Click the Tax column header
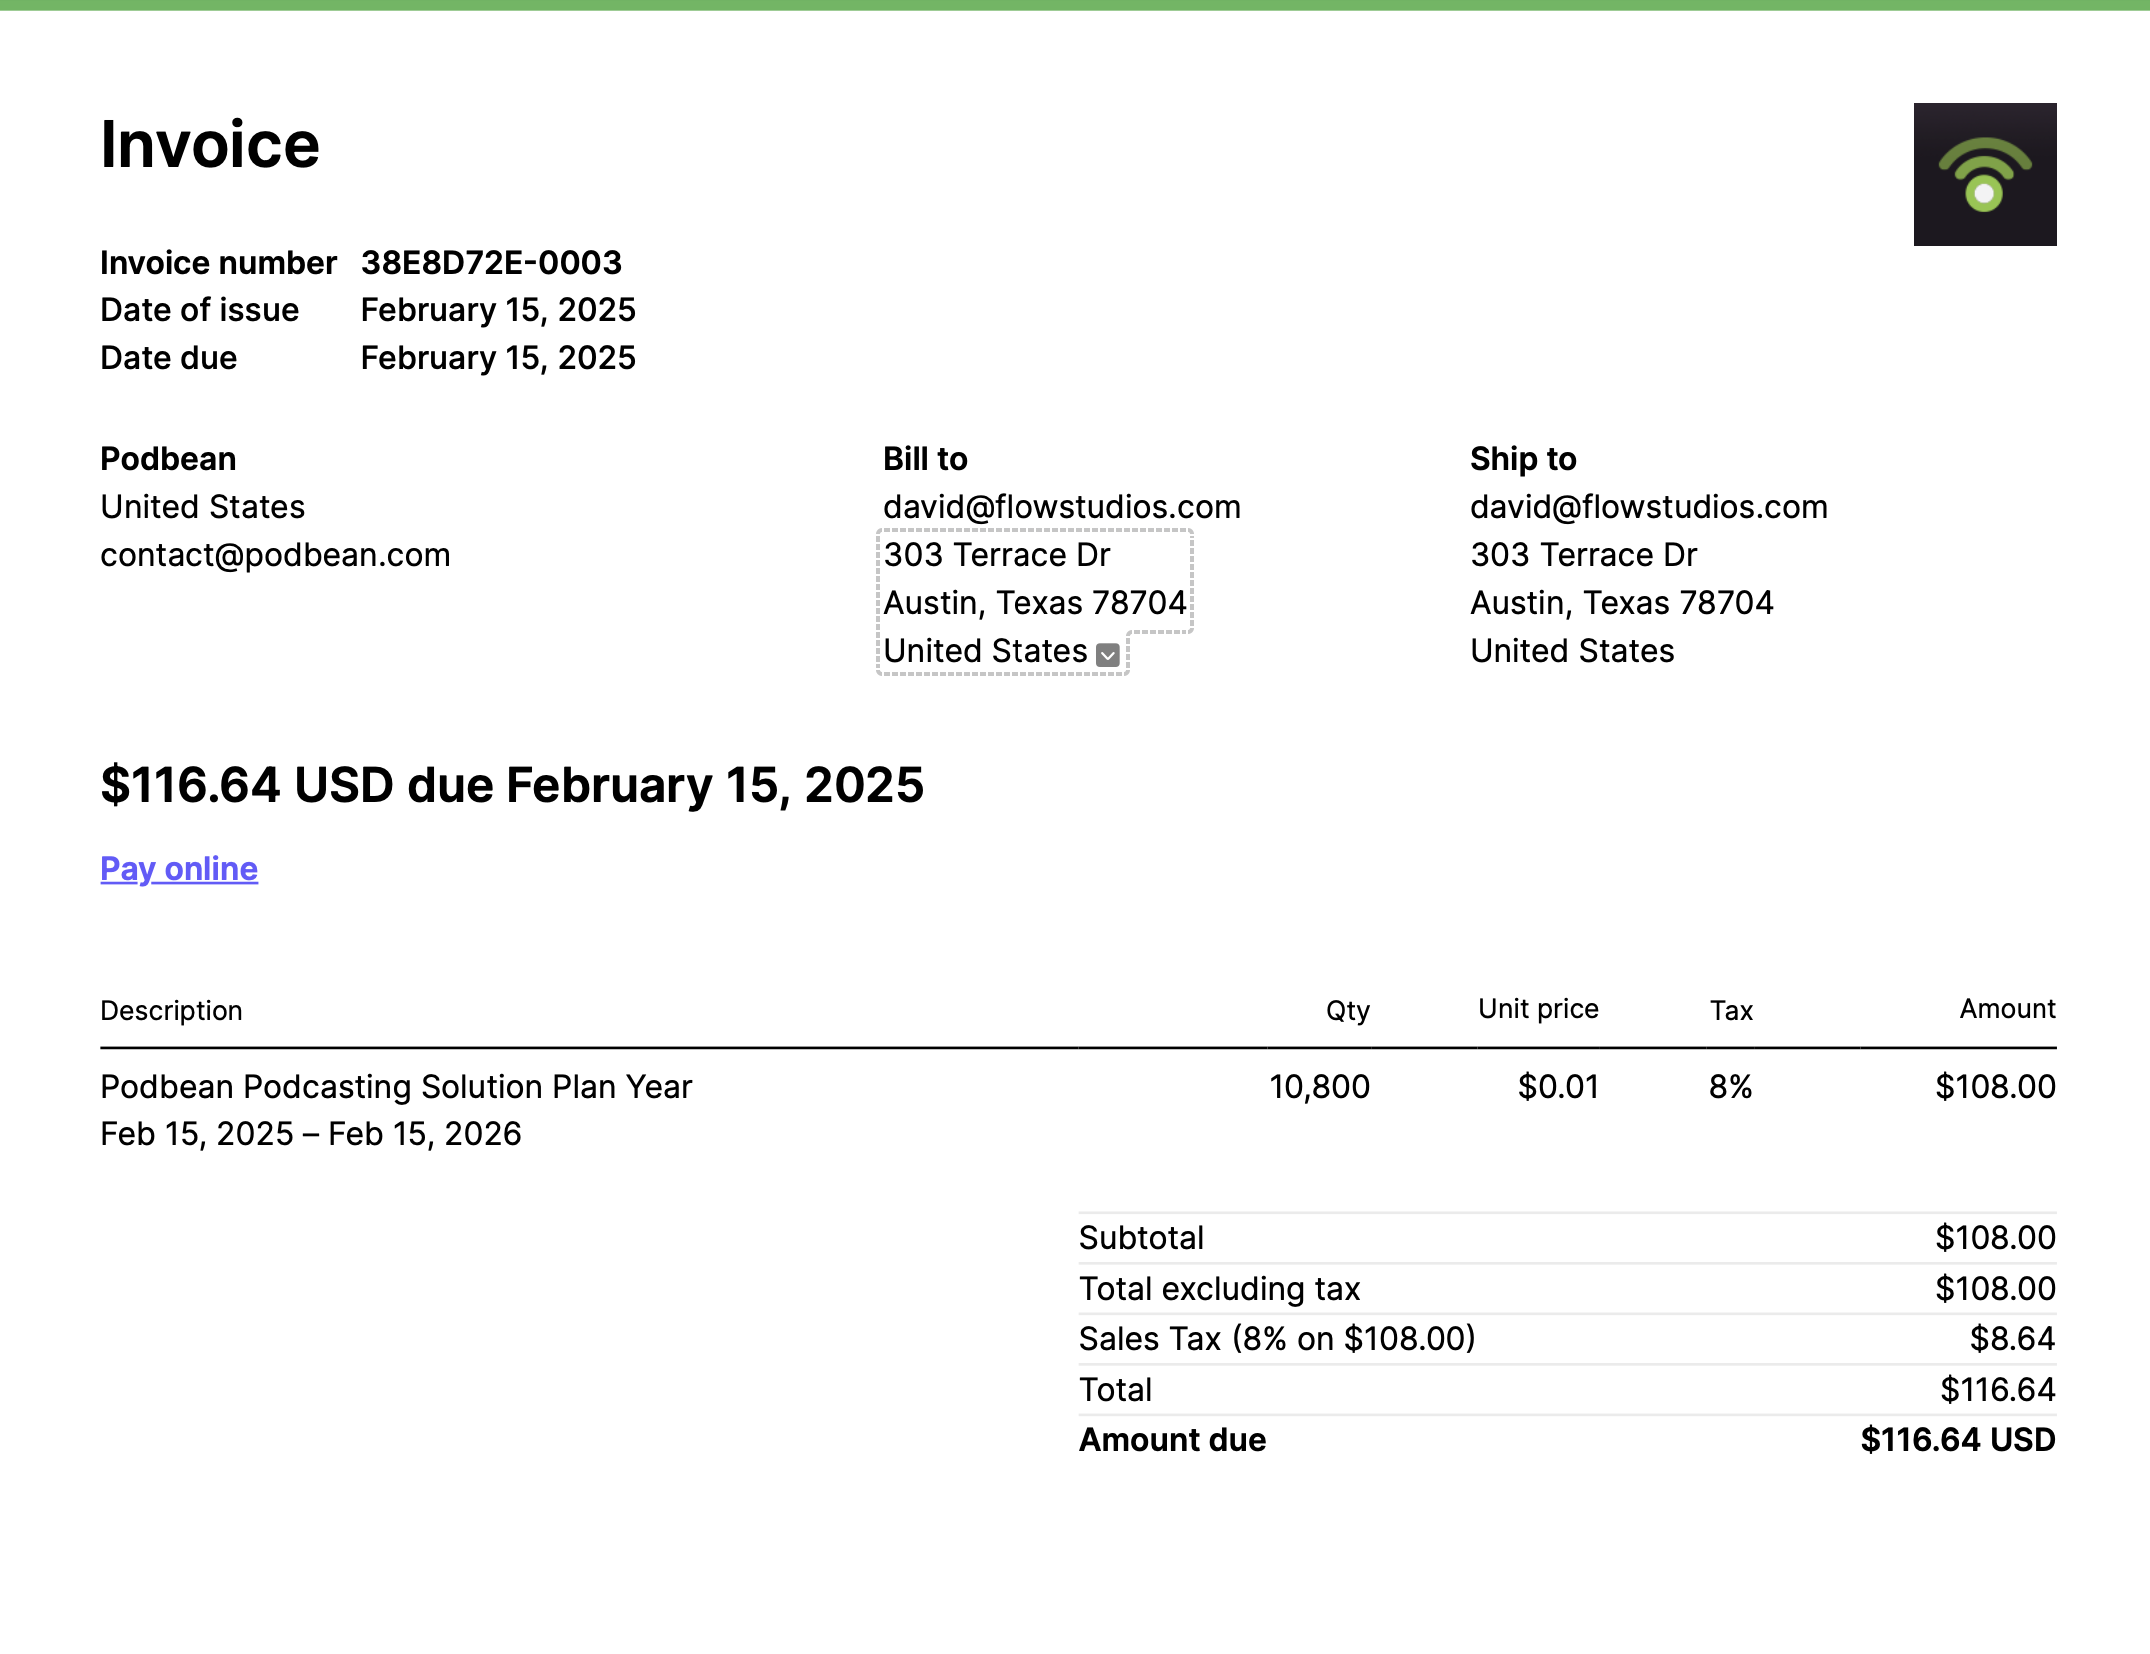Screen dimensions: 2150x1654 coord(1731,1010)
